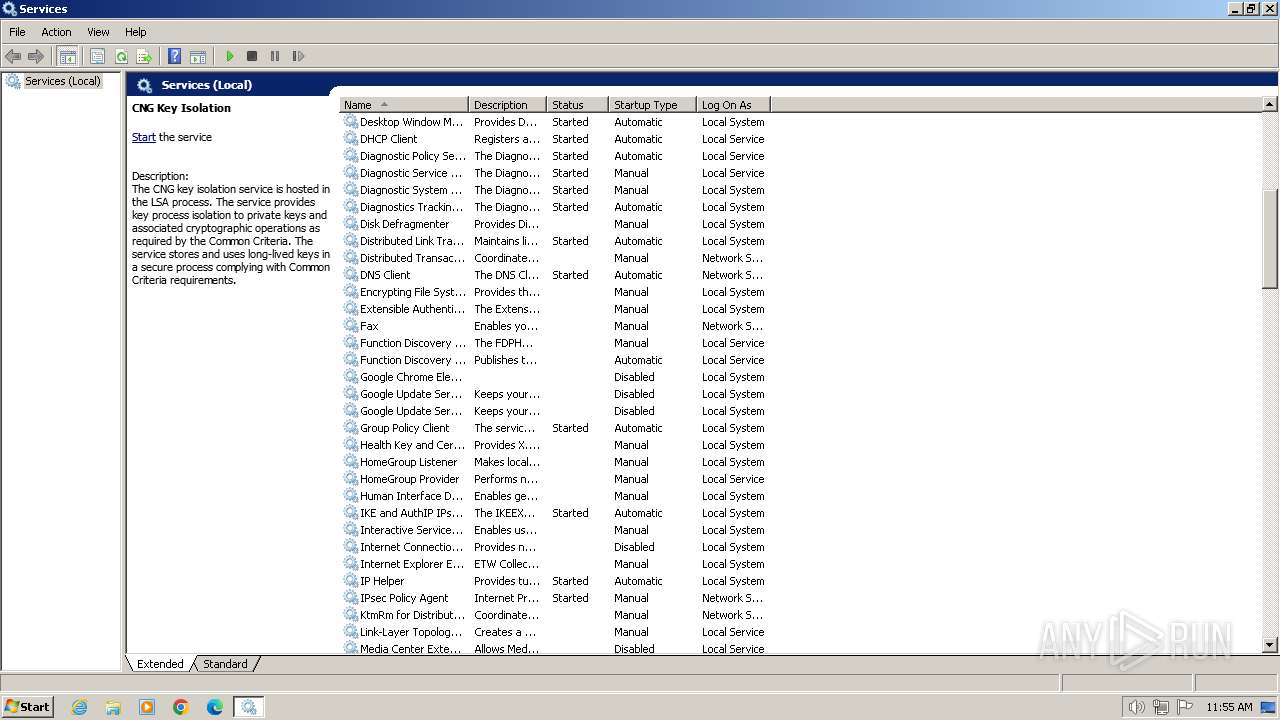Click the green Start Service play icon
This screenshot has height=720, width=1280.
pyautogui.click(x=230, y=56)
